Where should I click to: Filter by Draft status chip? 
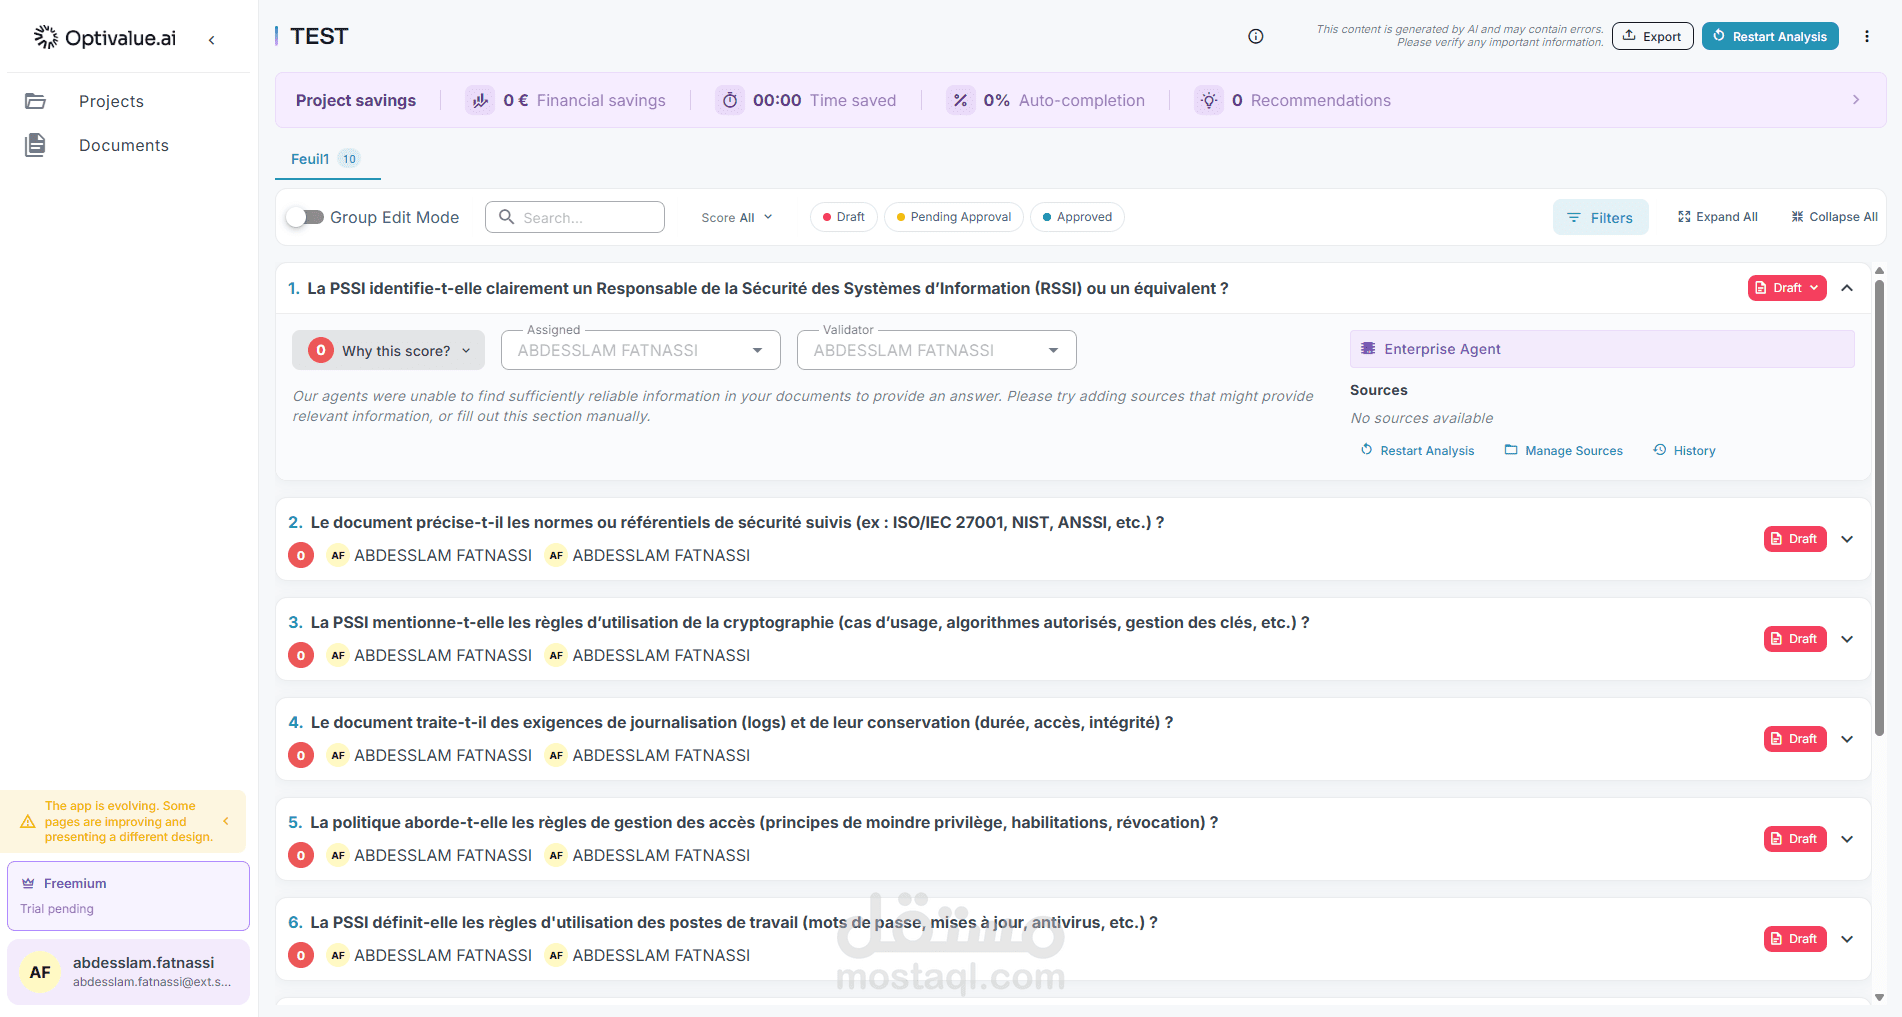click(x=844, y=217)
